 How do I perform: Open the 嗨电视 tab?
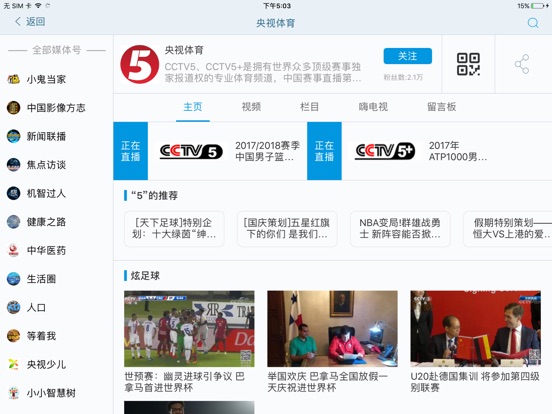coord(373,107)
